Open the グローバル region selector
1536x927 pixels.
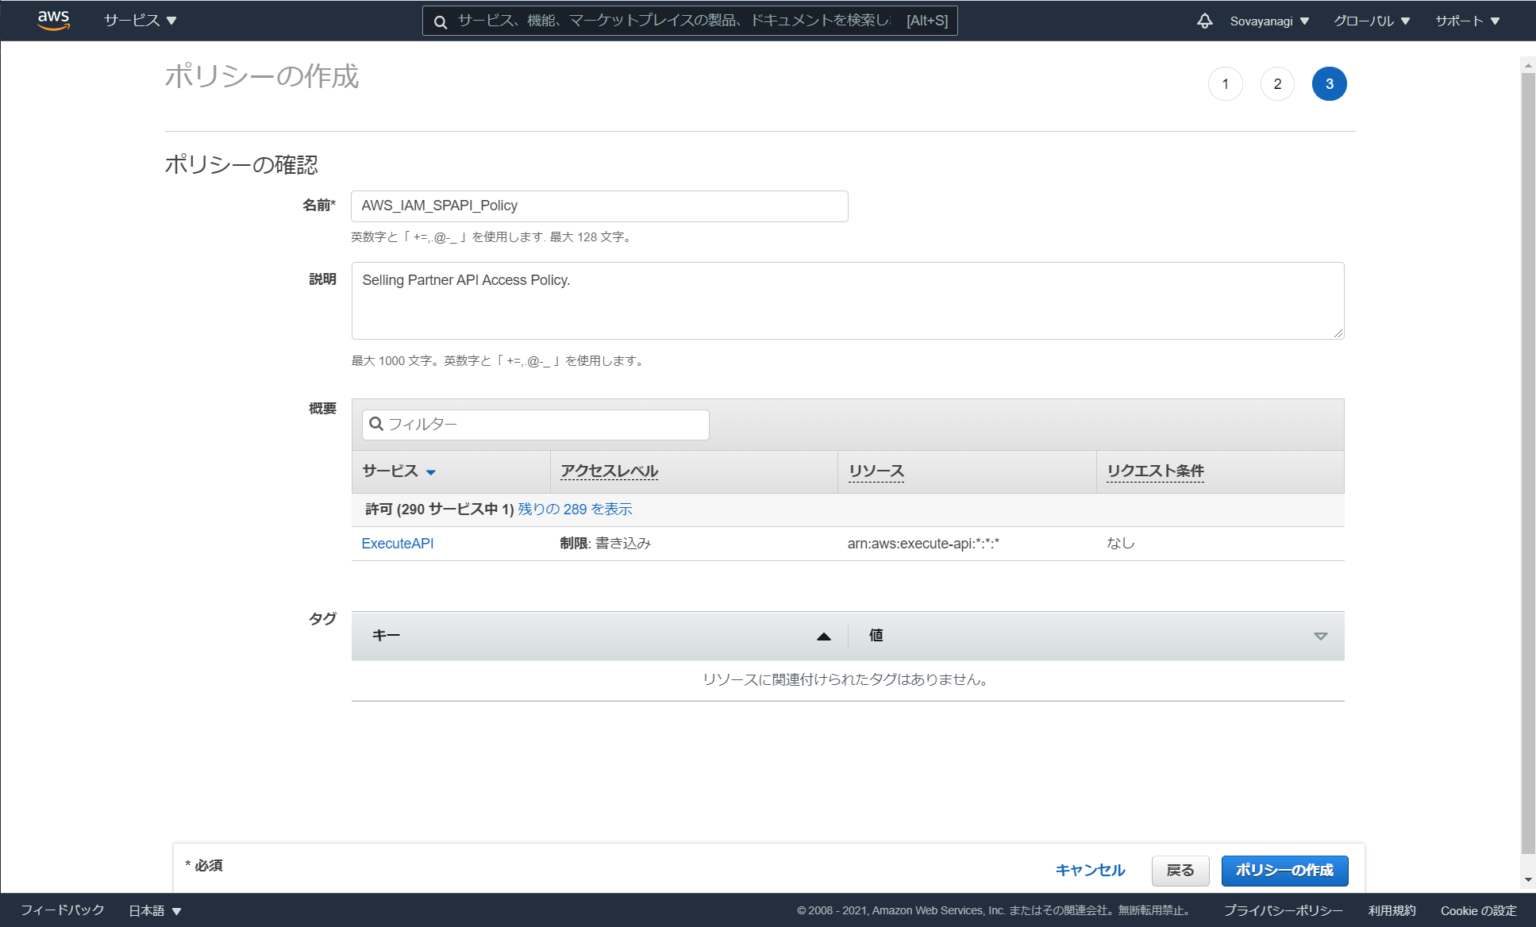click(1370, 20)
